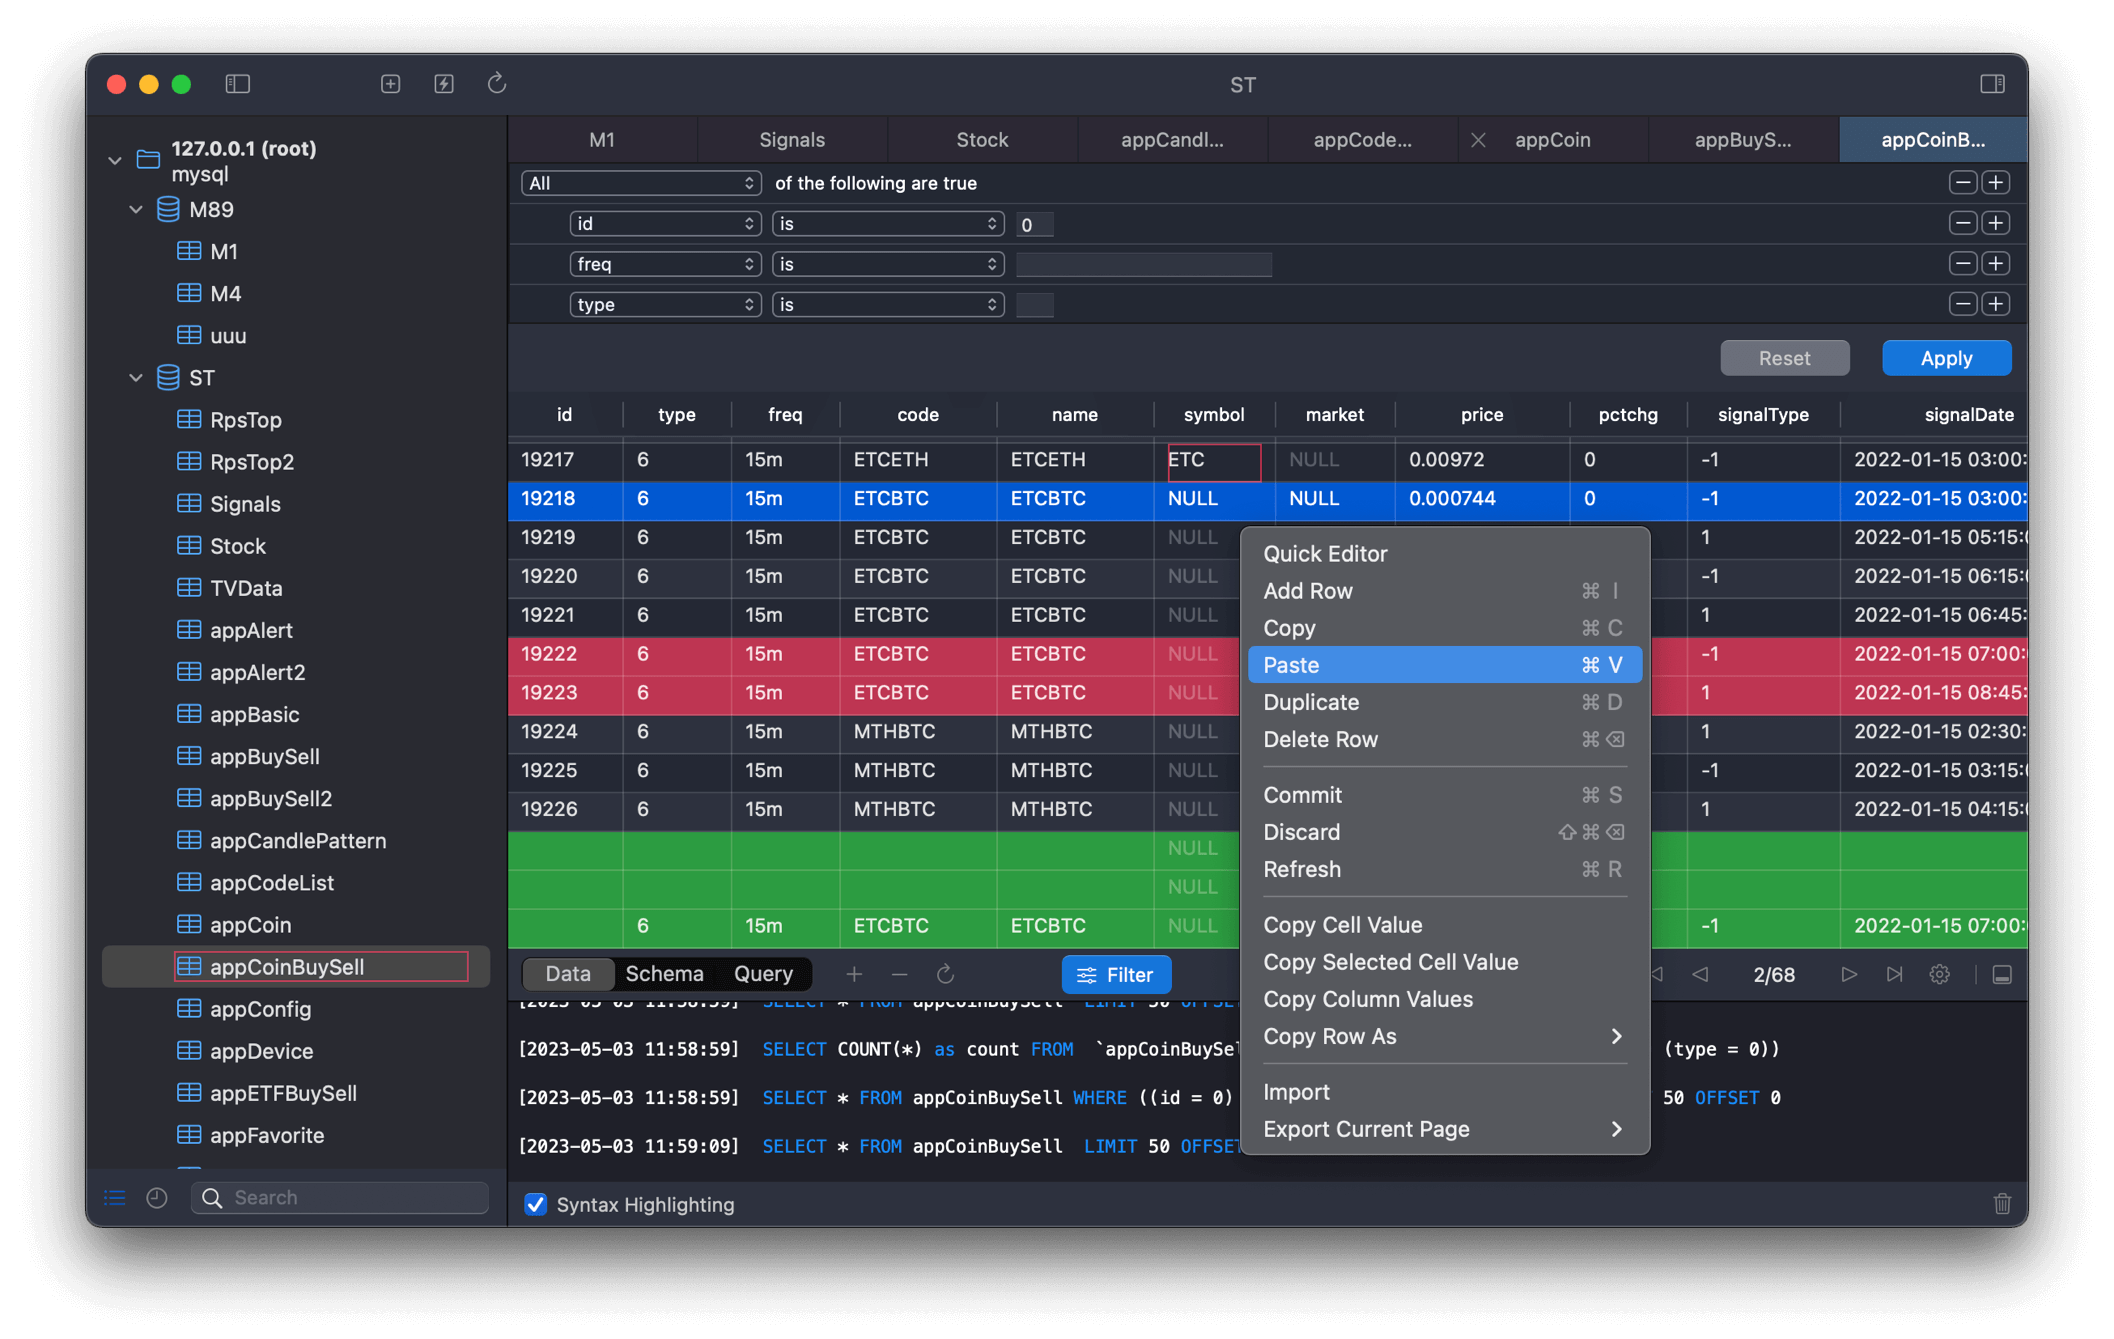The image size is (2114, 1339).
Task: Open the appCandlePattern table in sidebar
Action: click(298, 841)
